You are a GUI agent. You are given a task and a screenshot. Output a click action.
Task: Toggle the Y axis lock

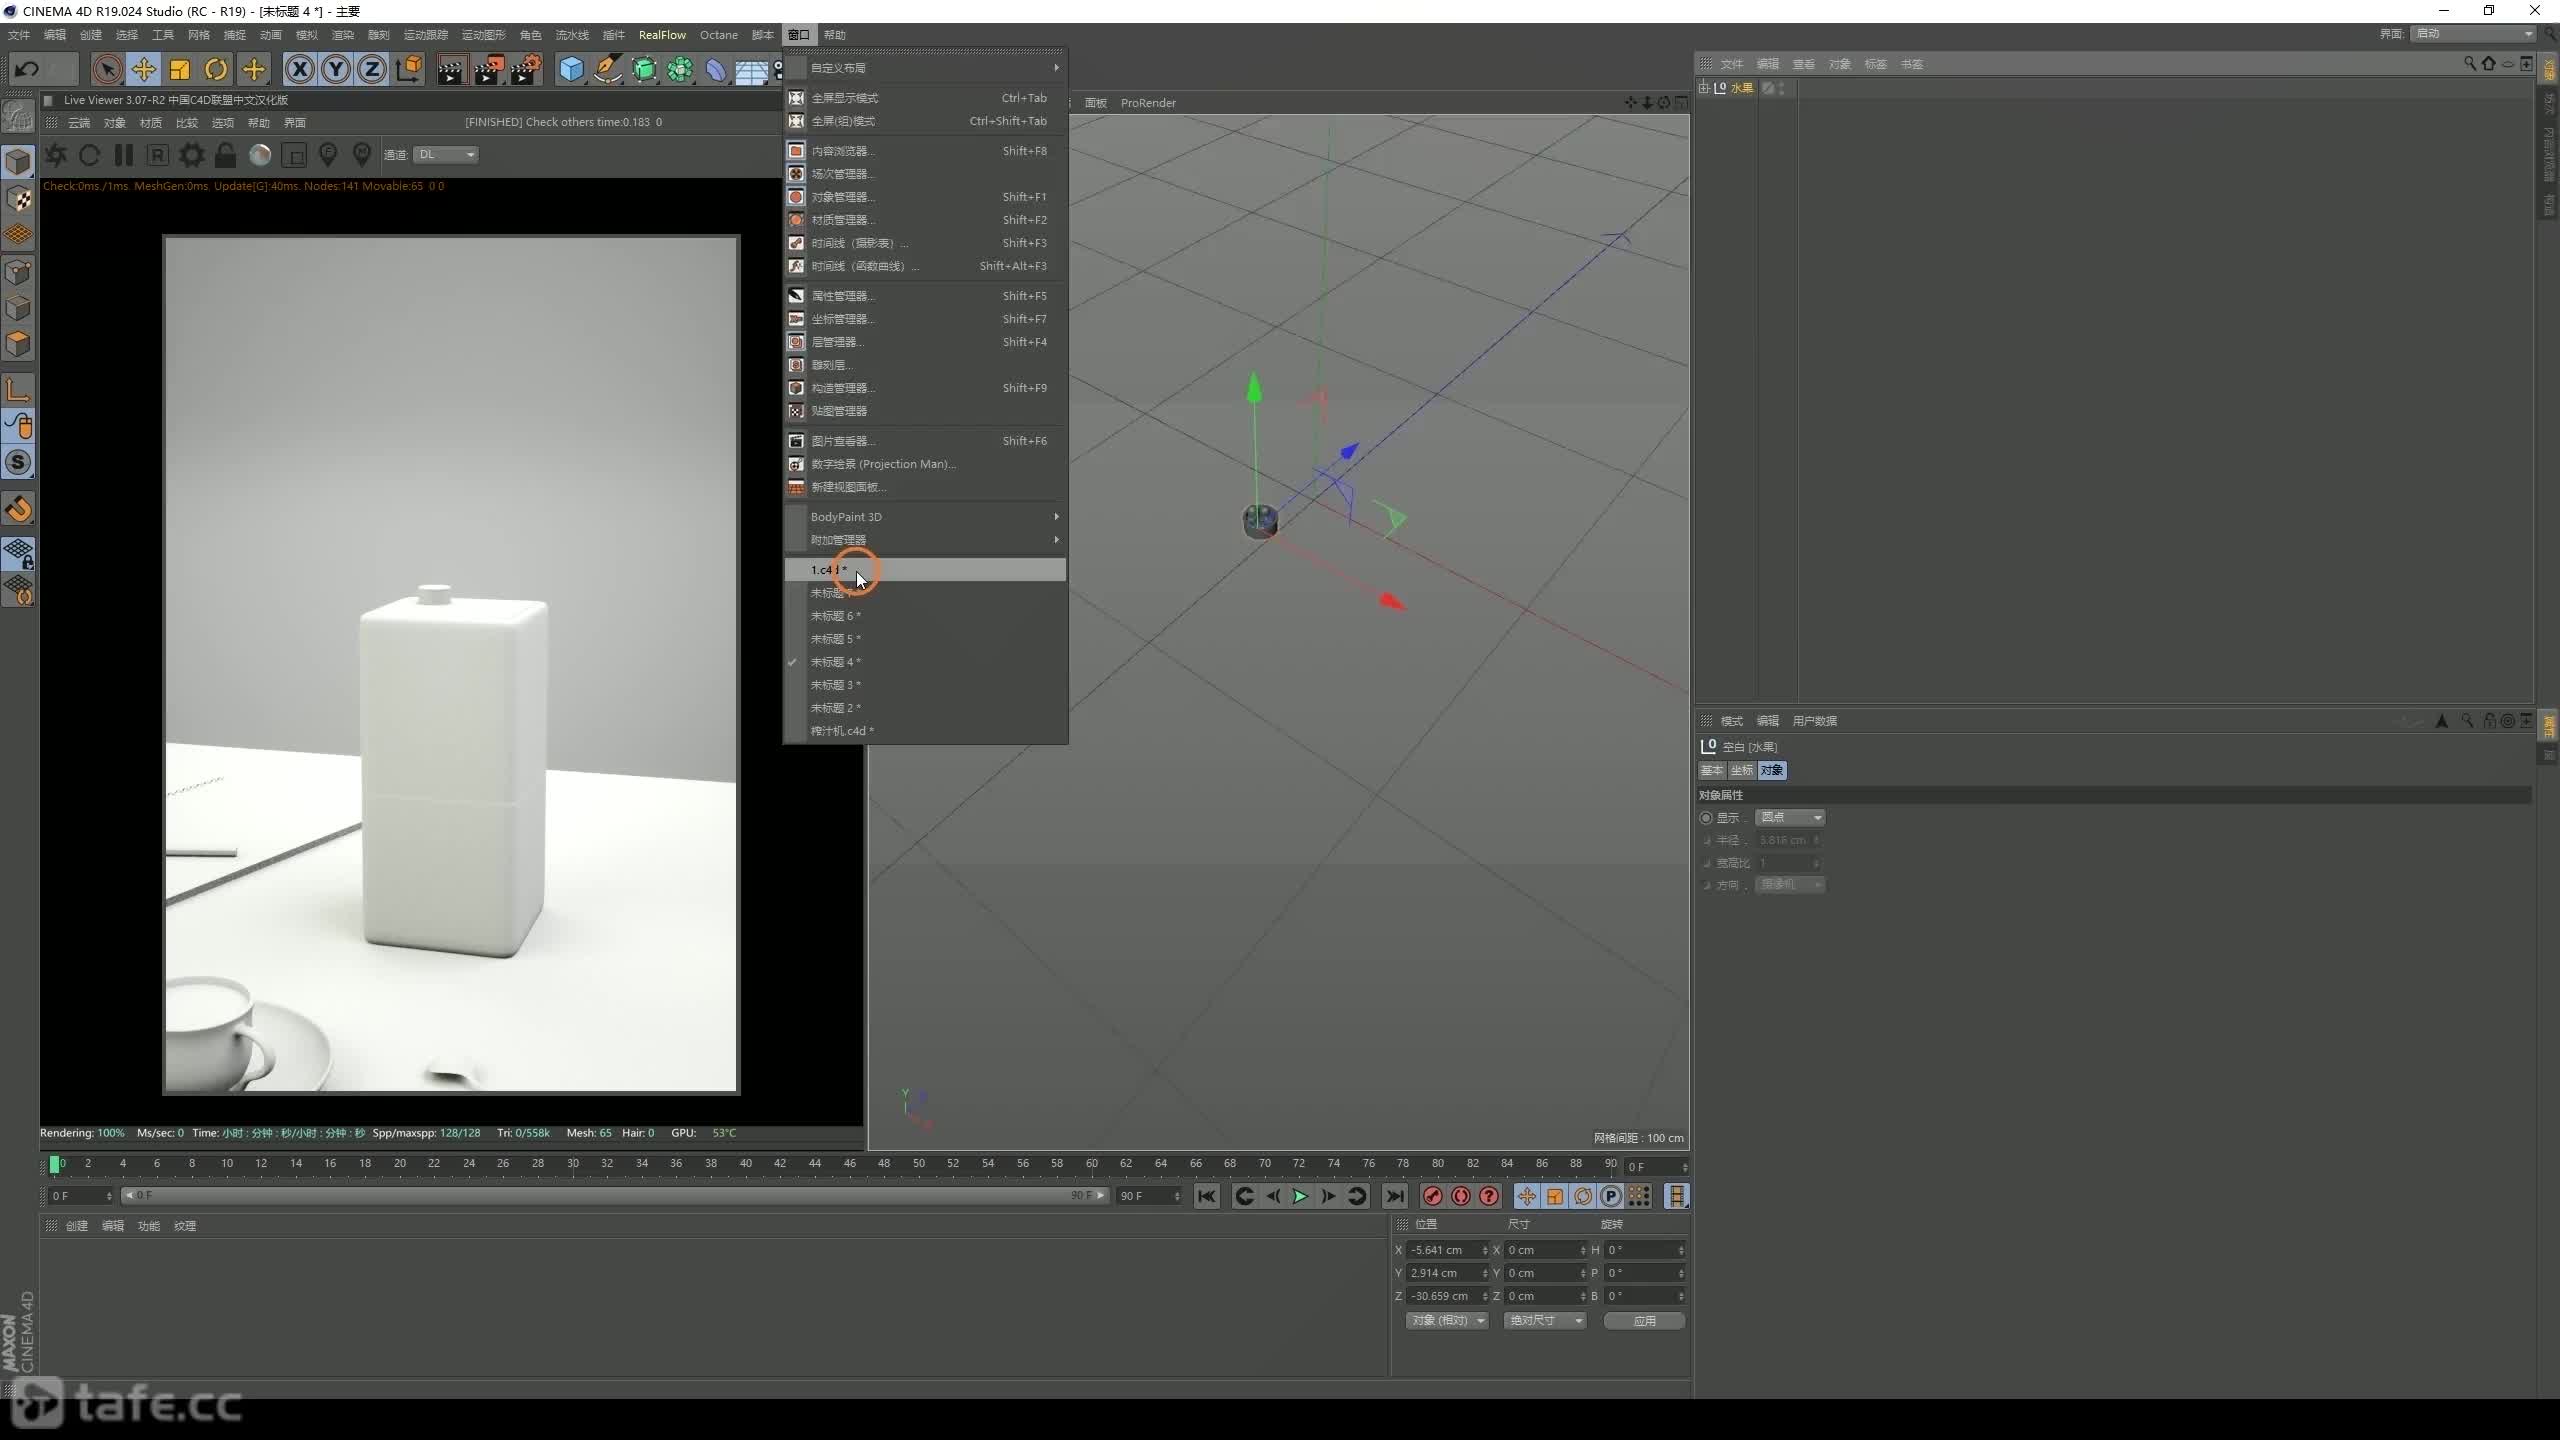tap(336, 69)
